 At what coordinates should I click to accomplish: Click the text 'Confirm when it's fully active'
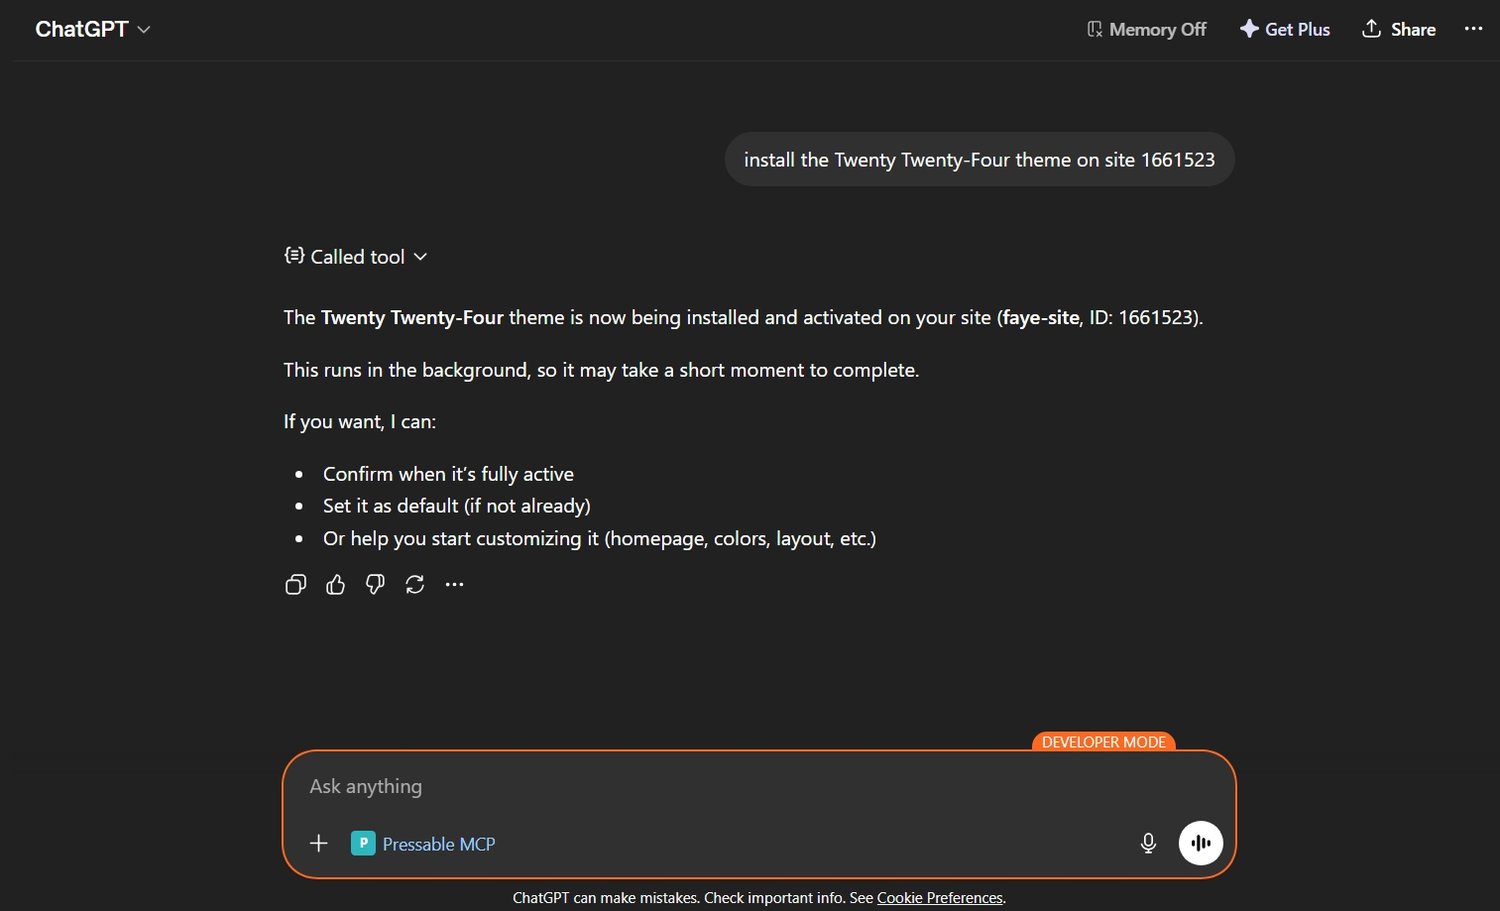[x=448, y=474]
